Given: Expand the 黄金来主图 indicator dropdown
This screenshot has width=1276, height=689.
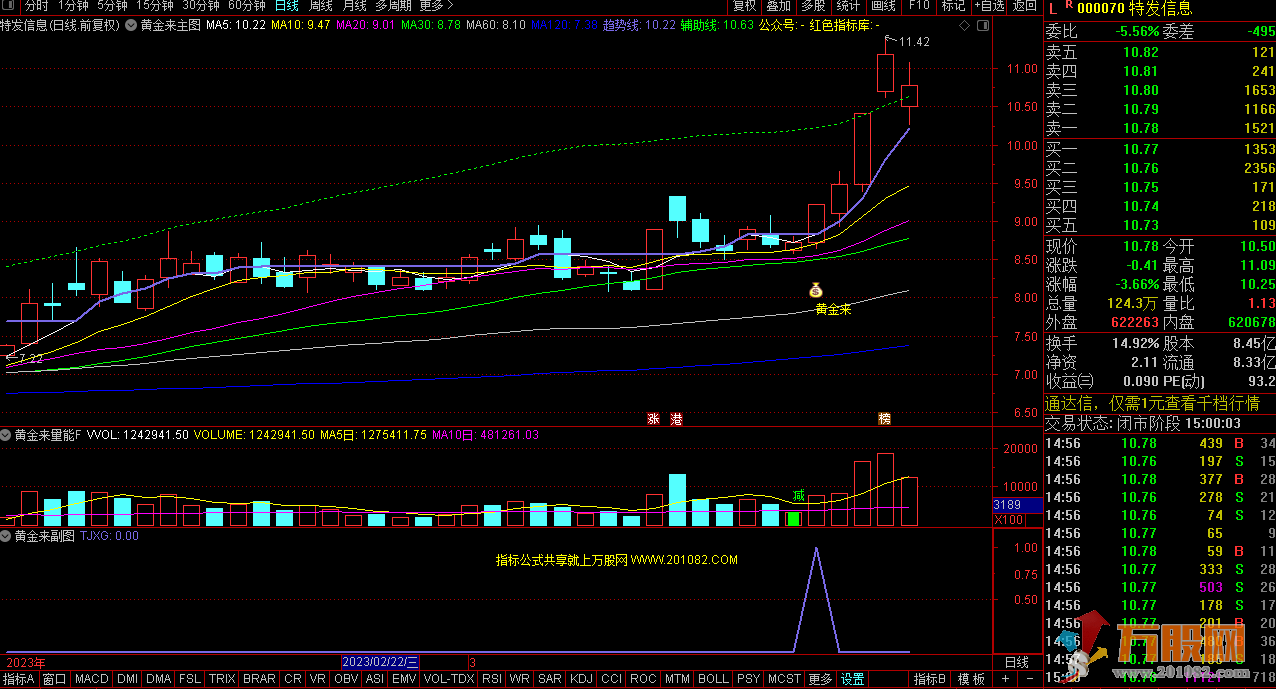Looking at the screenshot, I should coord(131,25).
